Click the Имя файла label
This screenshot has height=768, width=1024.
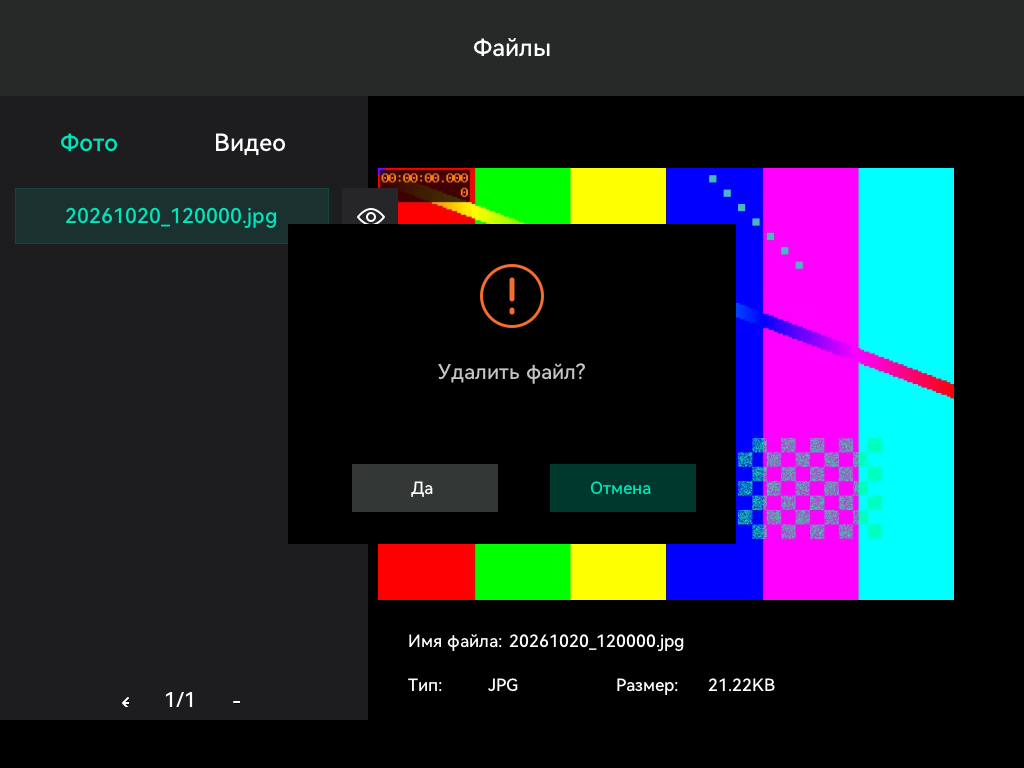click(455, 641)
